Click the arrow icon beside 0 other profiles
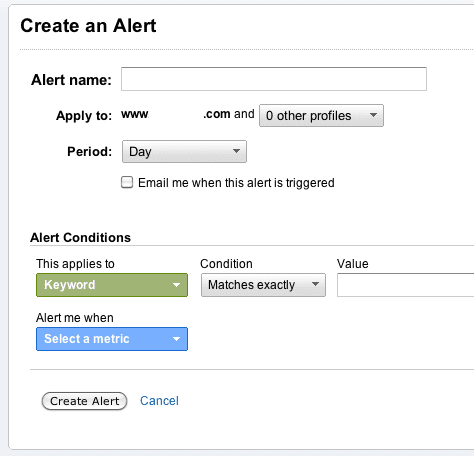 (373, 115)
